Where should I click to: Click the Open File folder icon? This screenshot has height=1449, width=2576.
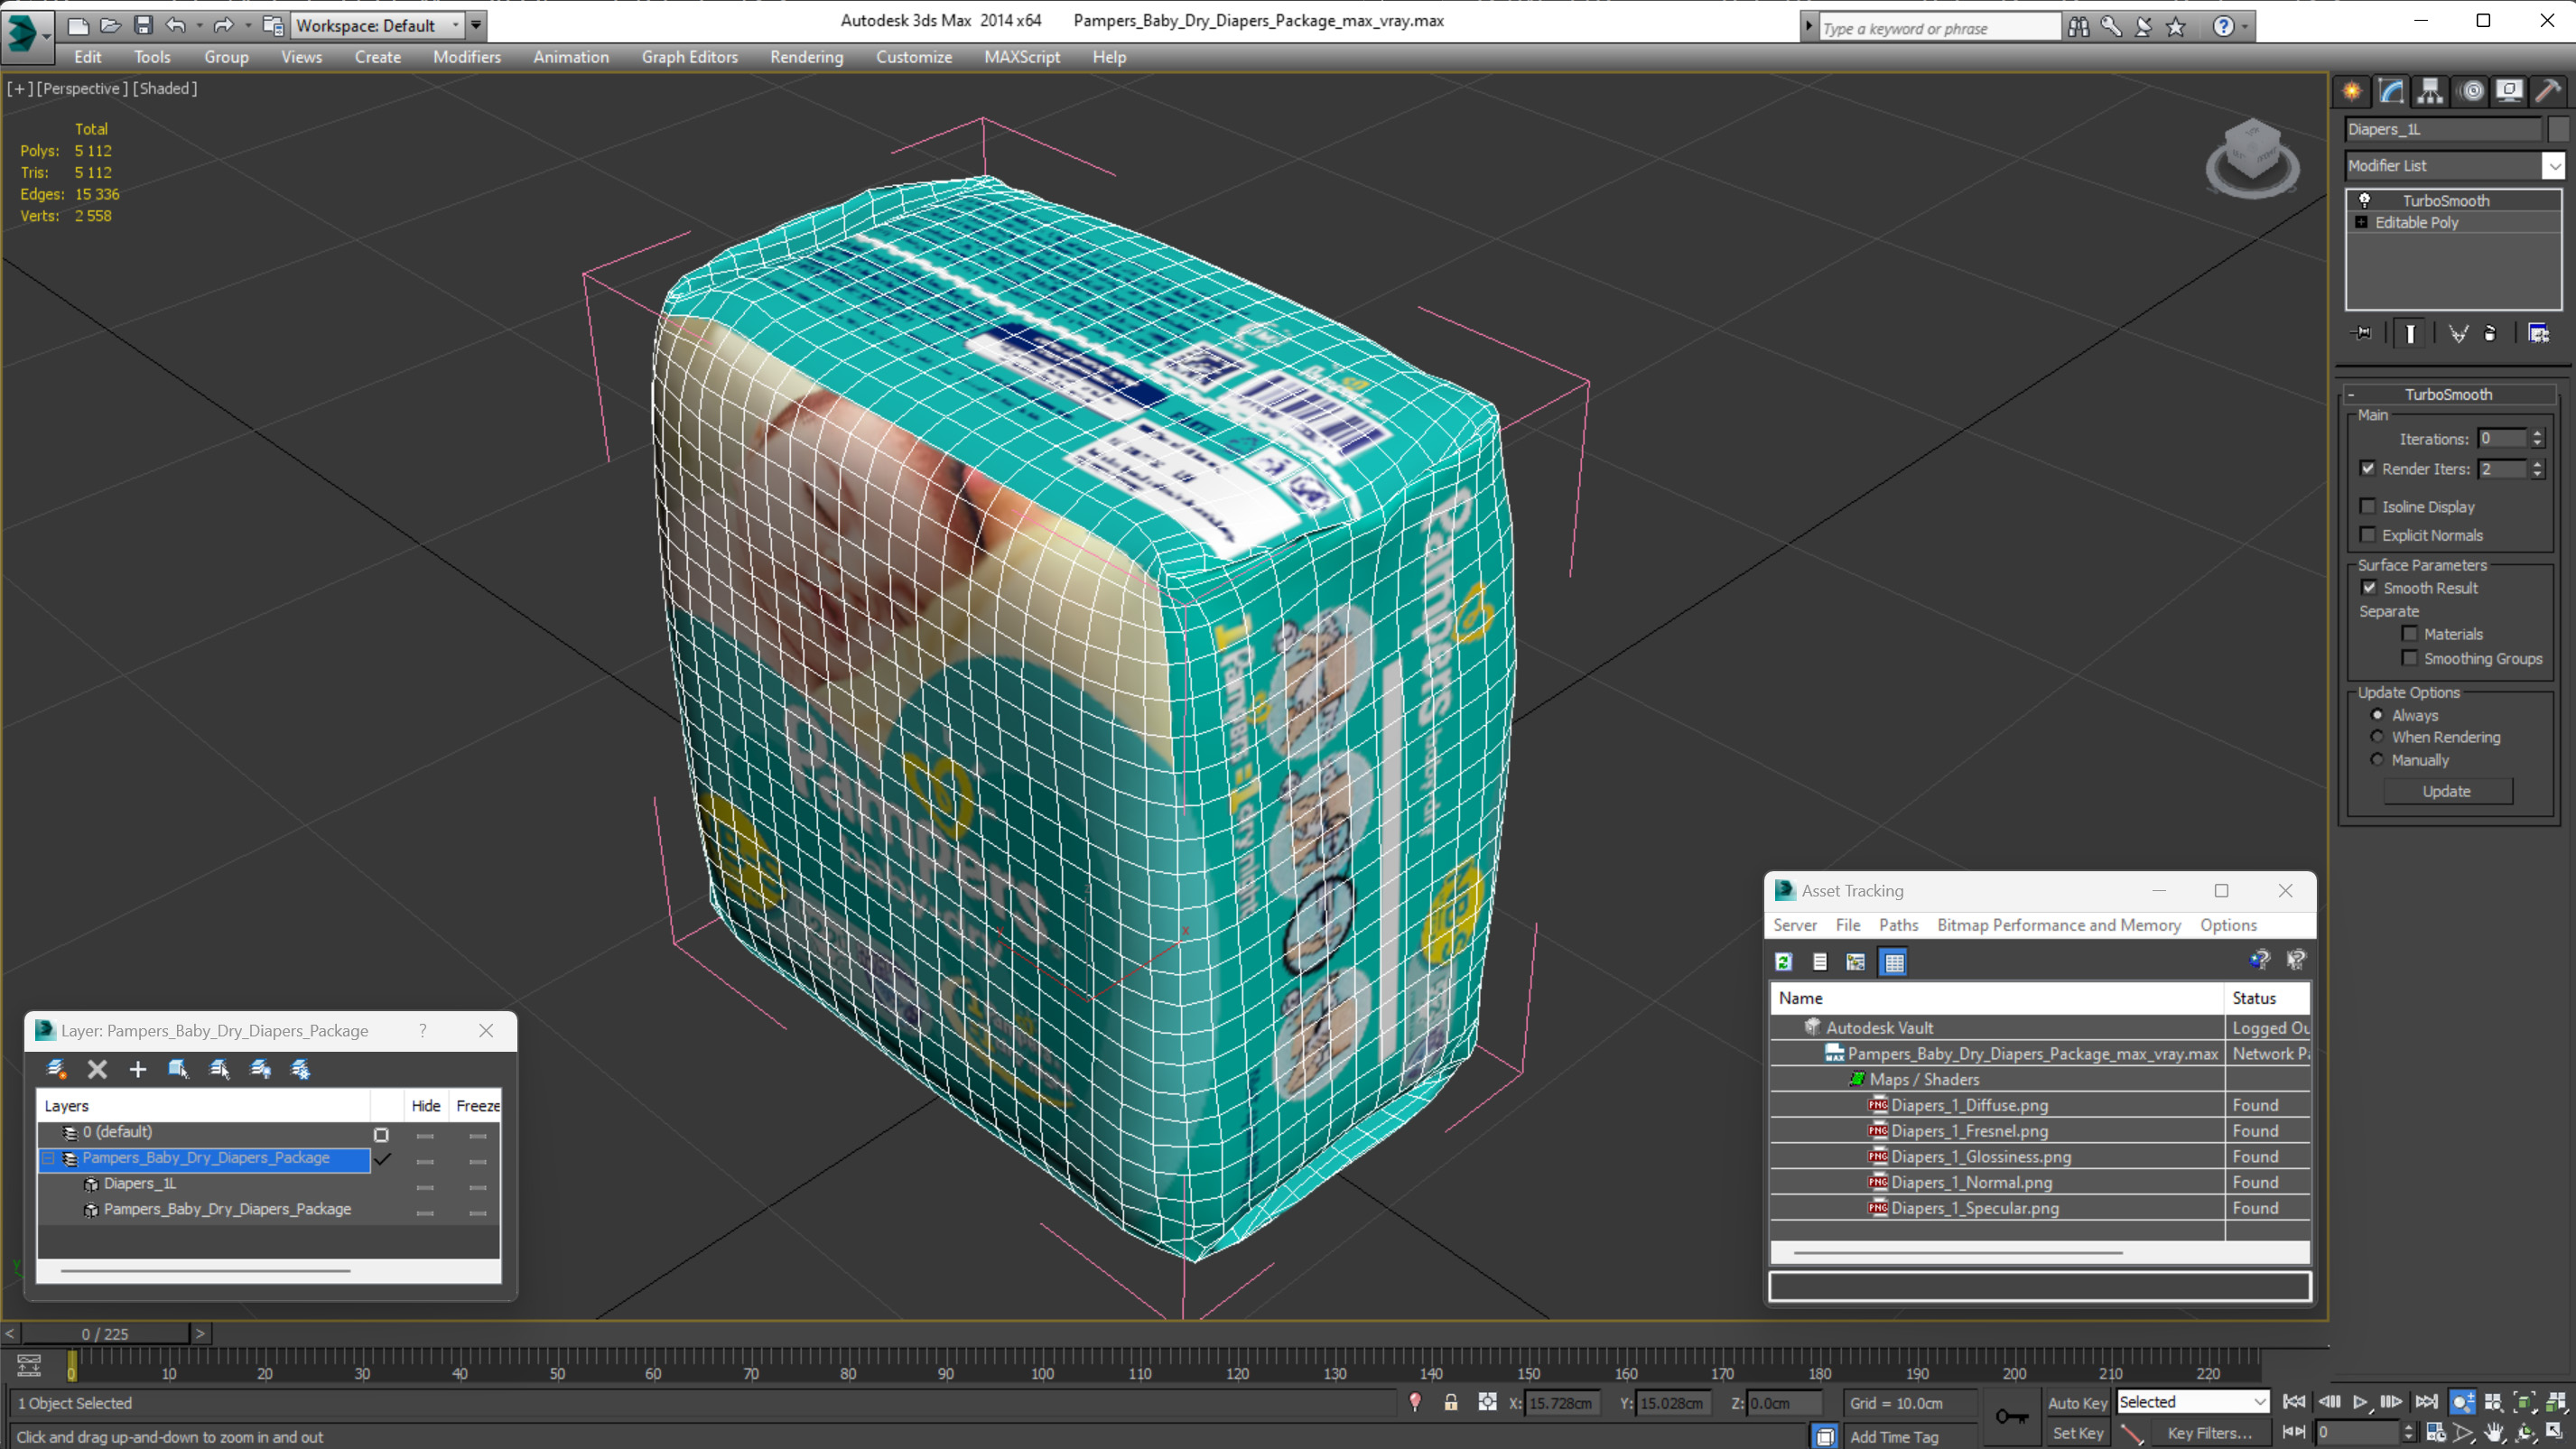(x=111, y=25)
